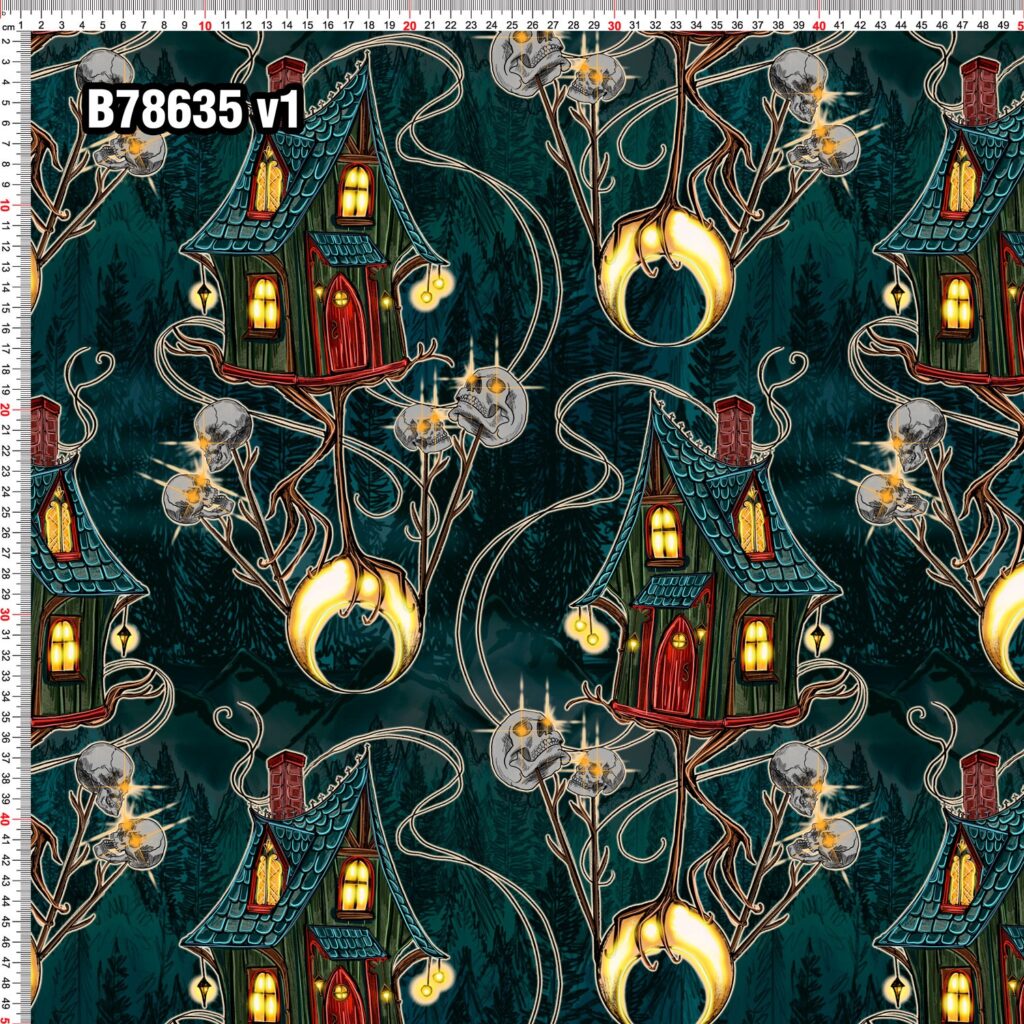Click the red 30 on the horizontal ruler
This screenshot has width=1024, height=1024.
[614, 25]
